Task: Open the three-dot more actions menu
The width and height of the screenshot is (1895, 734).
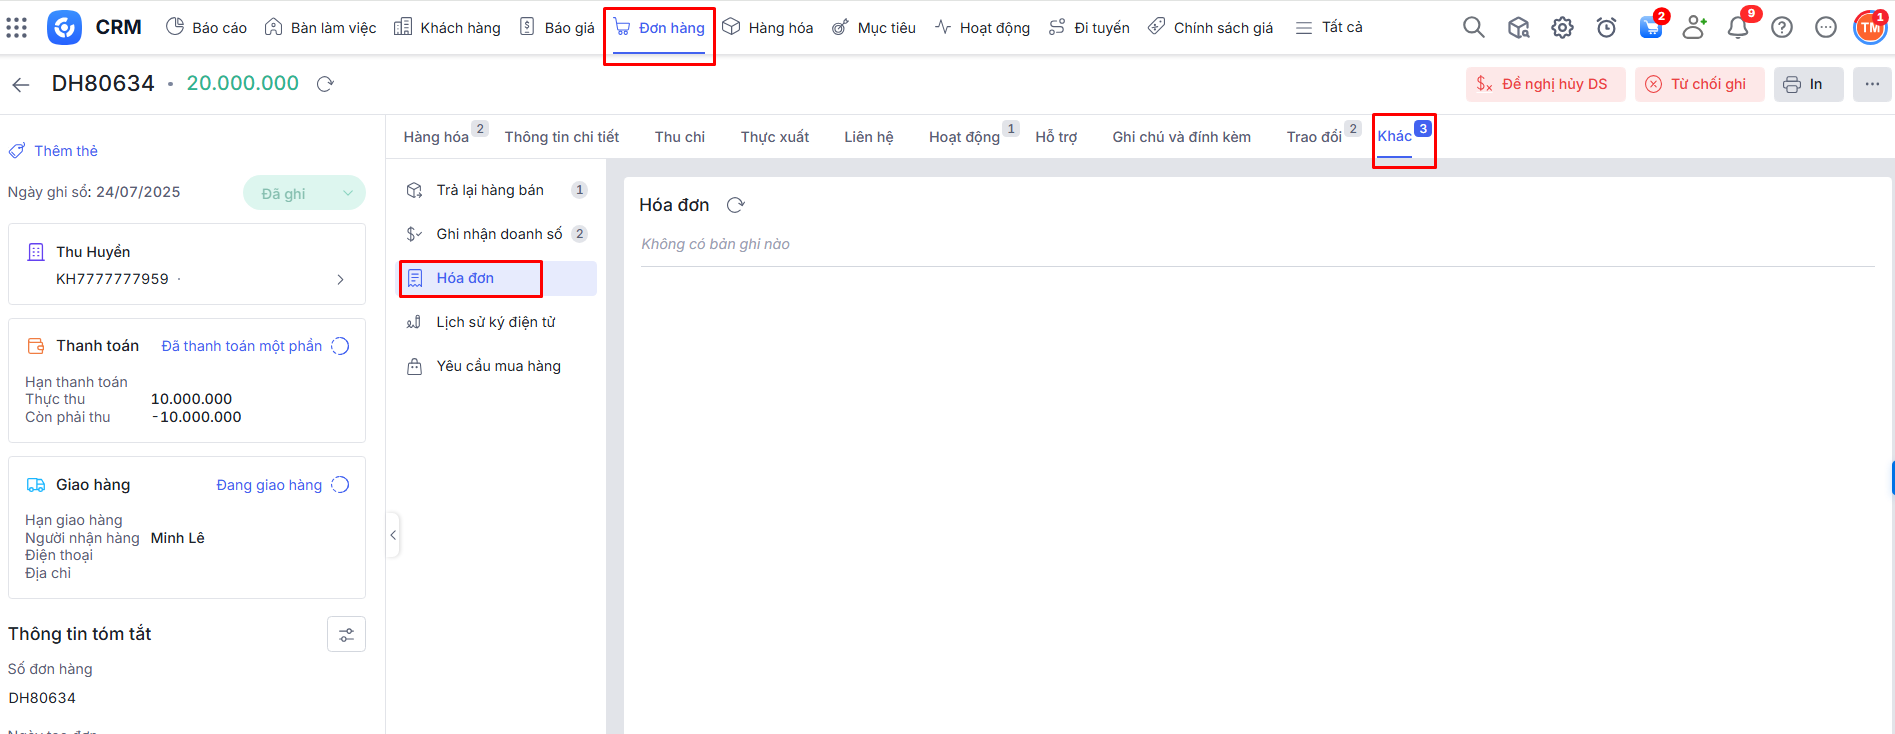Action: tap(1871, 84)
